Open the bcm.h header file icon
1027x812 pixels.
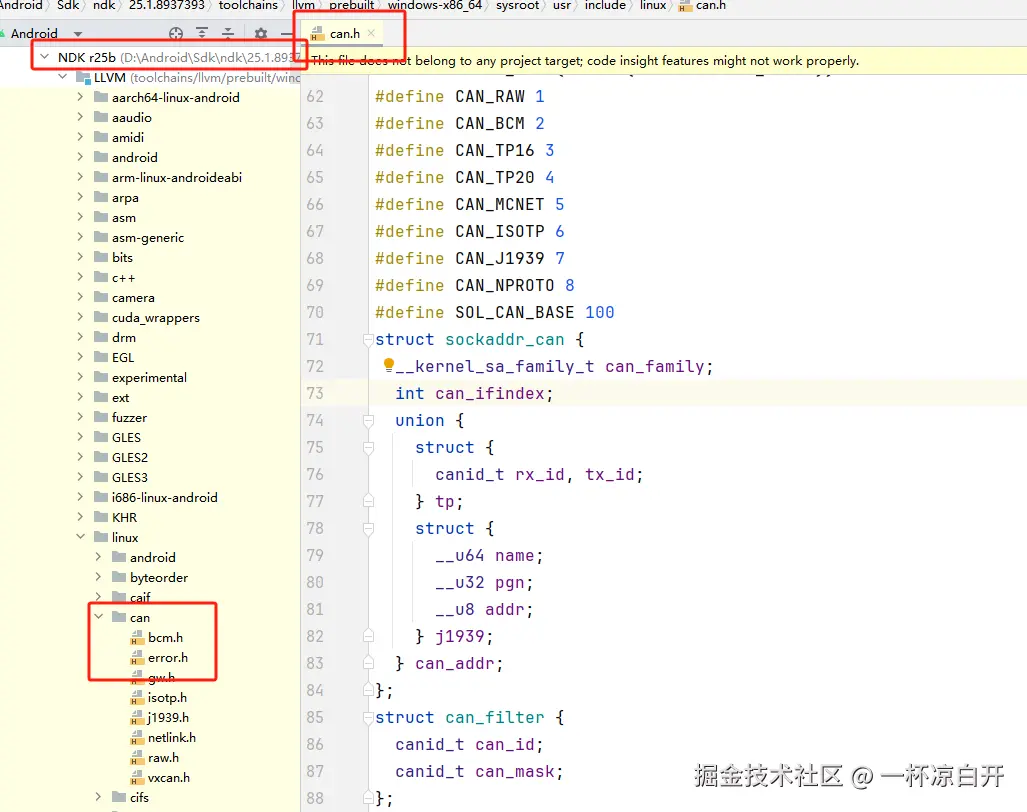point(137,637)
